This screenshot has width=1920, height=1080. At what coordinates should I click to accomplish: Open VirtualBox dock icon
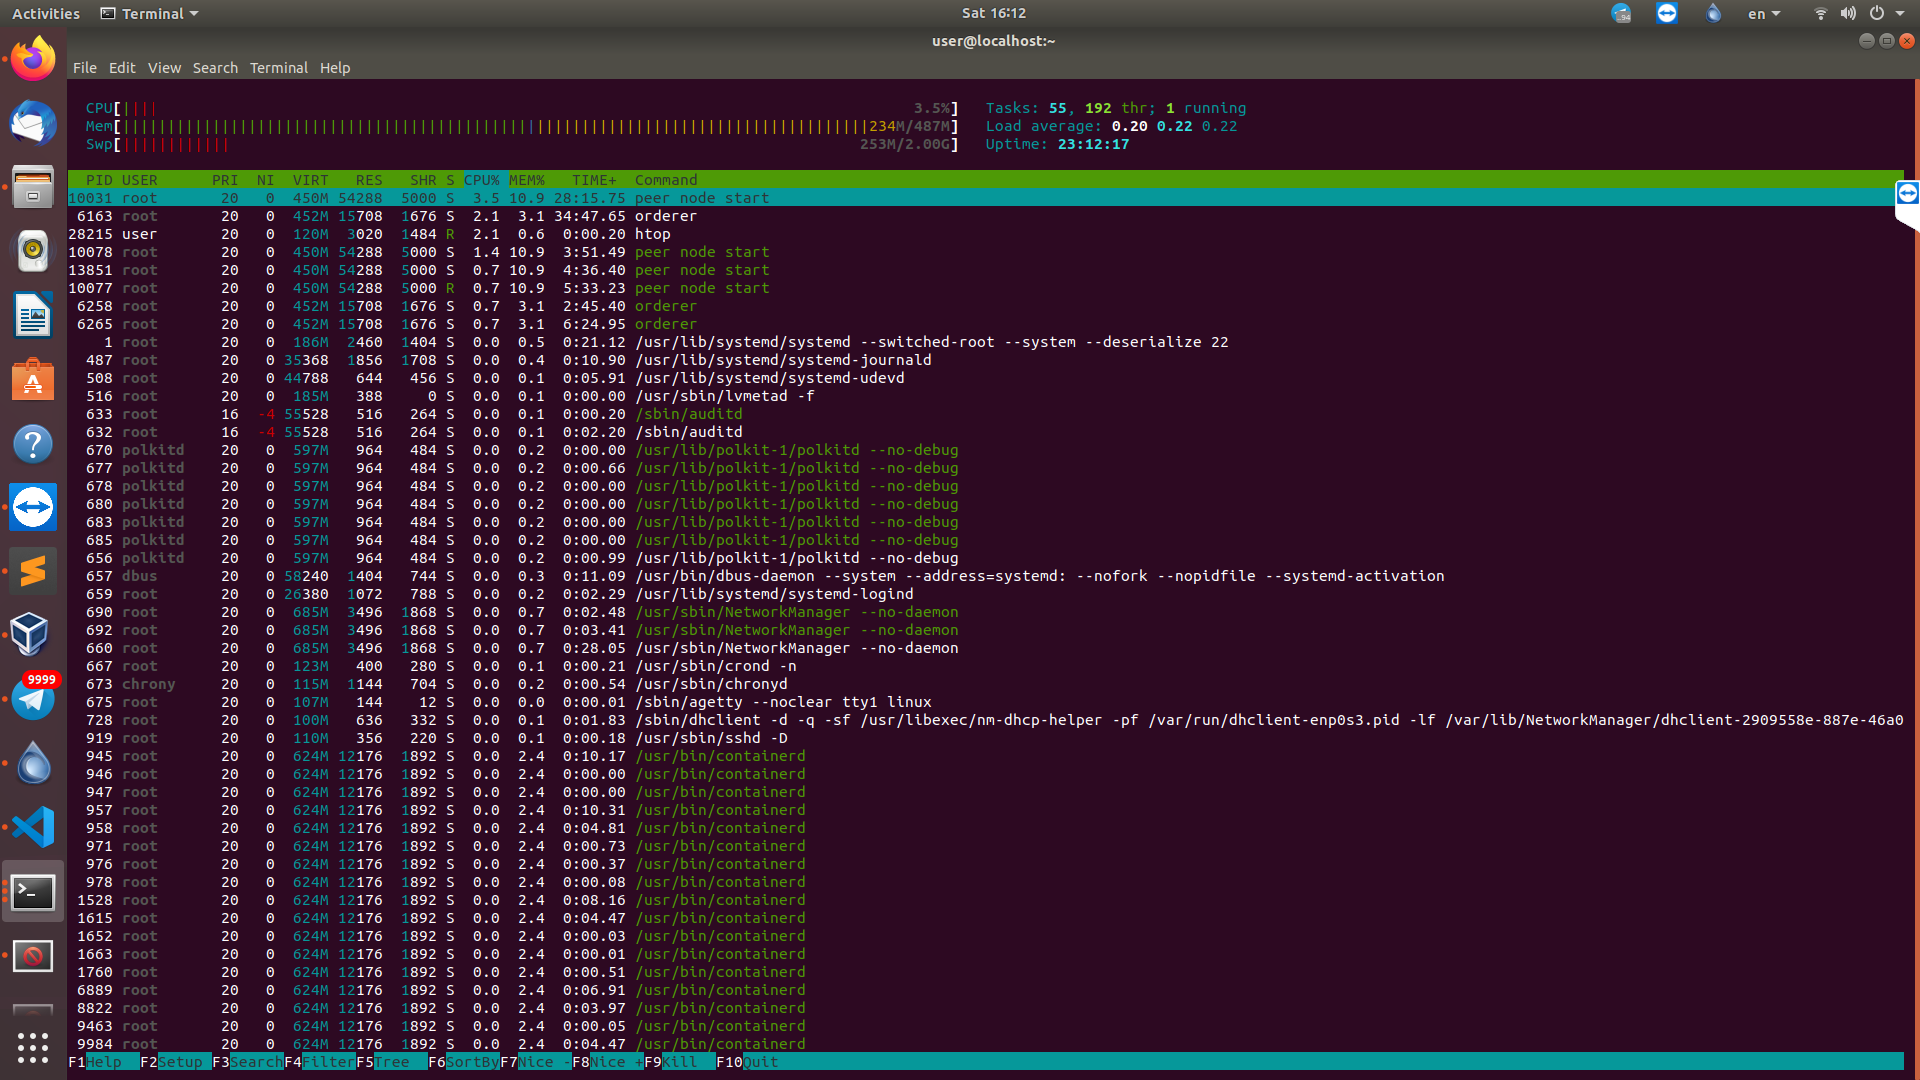33,634
